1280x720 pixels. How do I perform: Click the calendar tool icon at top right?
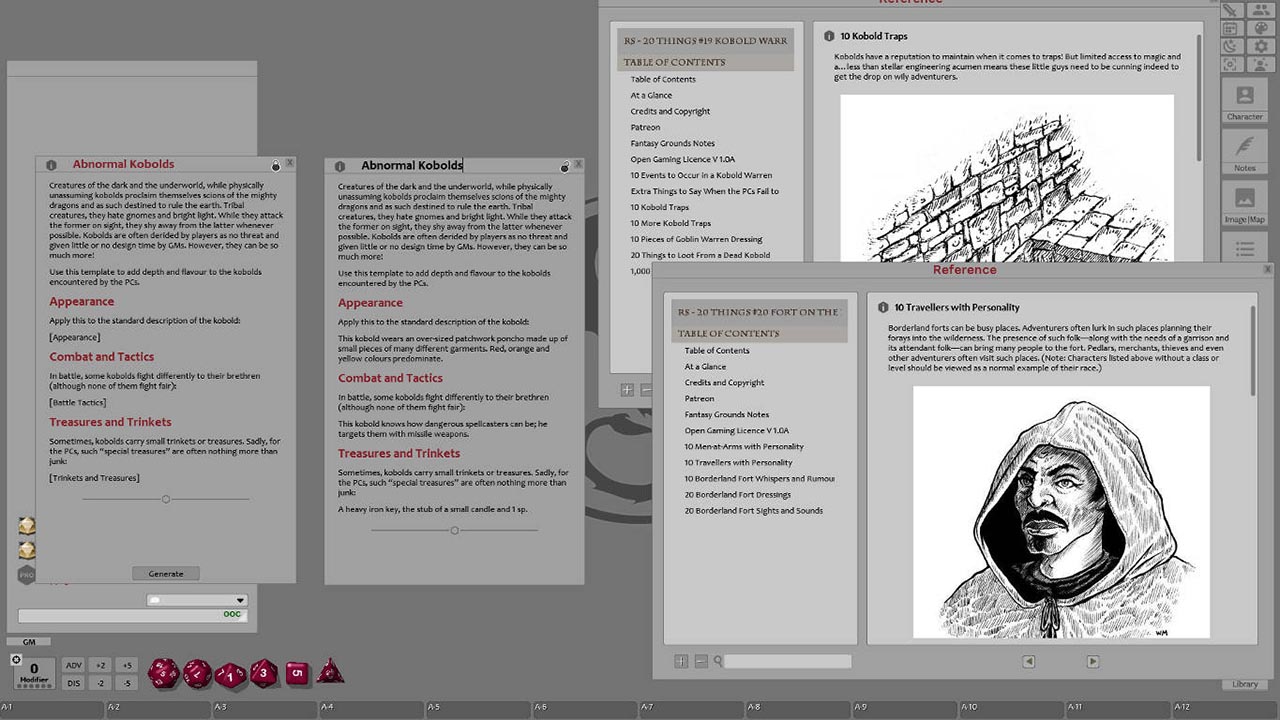point(1232,28)
